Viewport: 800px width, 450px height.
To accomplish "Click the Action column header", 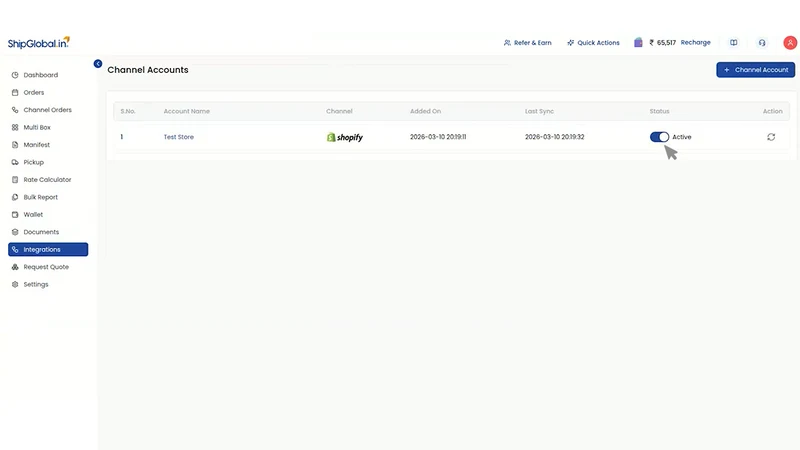I will pos(772,111).
